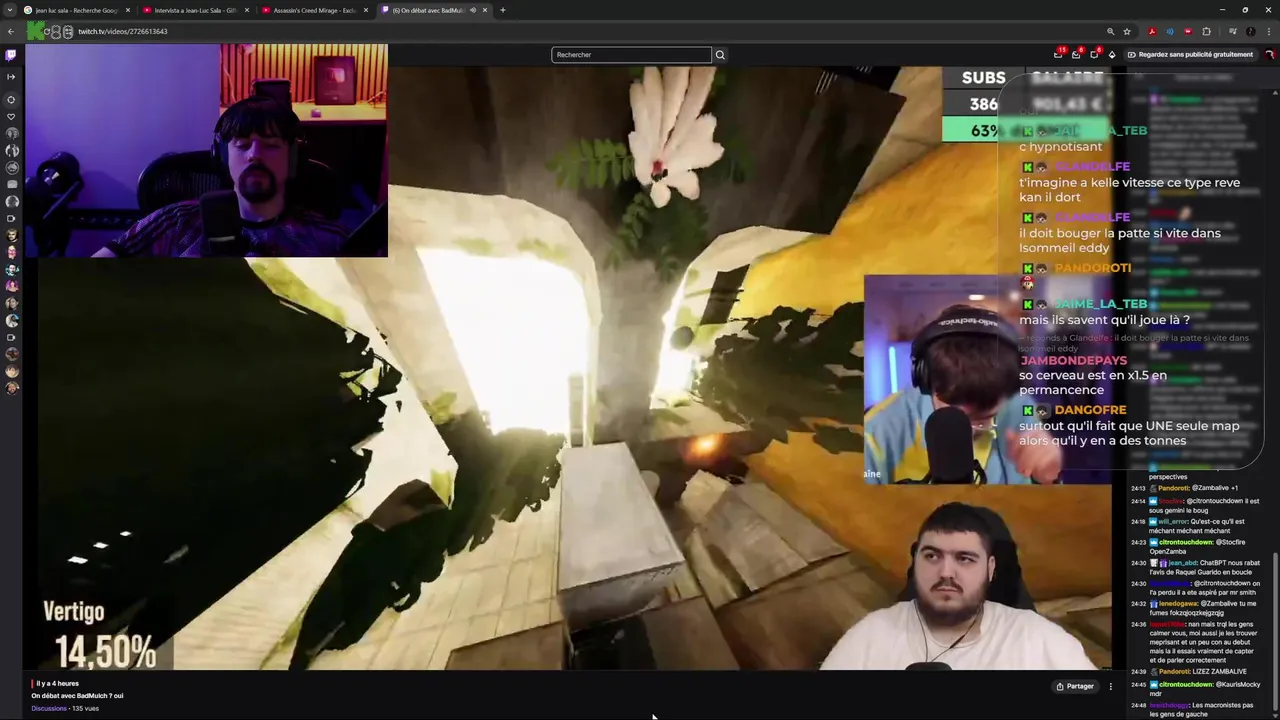Focus the Rechercher search field

point(631,55)
